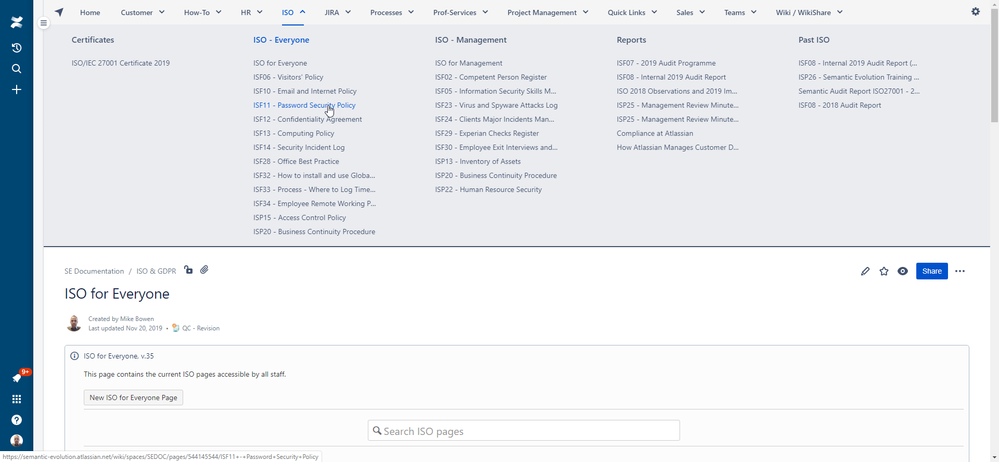Open ISF29 - Experian Checks Register

pyautogui.click(x=487, y=133)
